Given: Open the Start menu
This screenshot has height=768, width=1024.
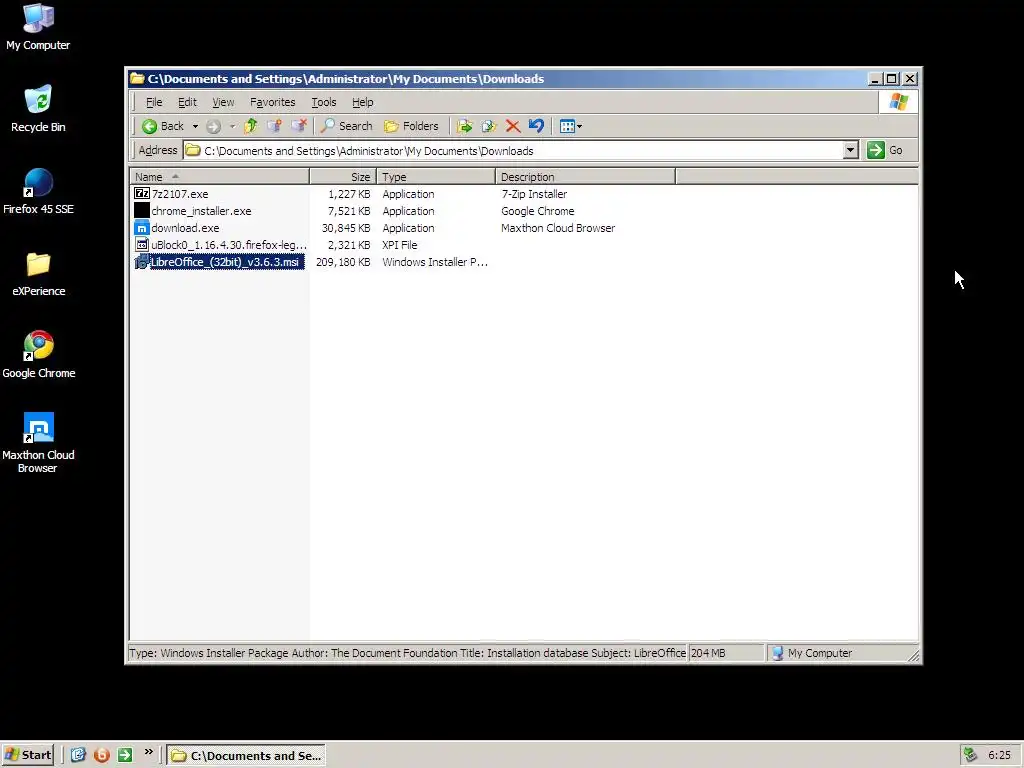Looking at the screenshot, I should [x=28, y=755].
